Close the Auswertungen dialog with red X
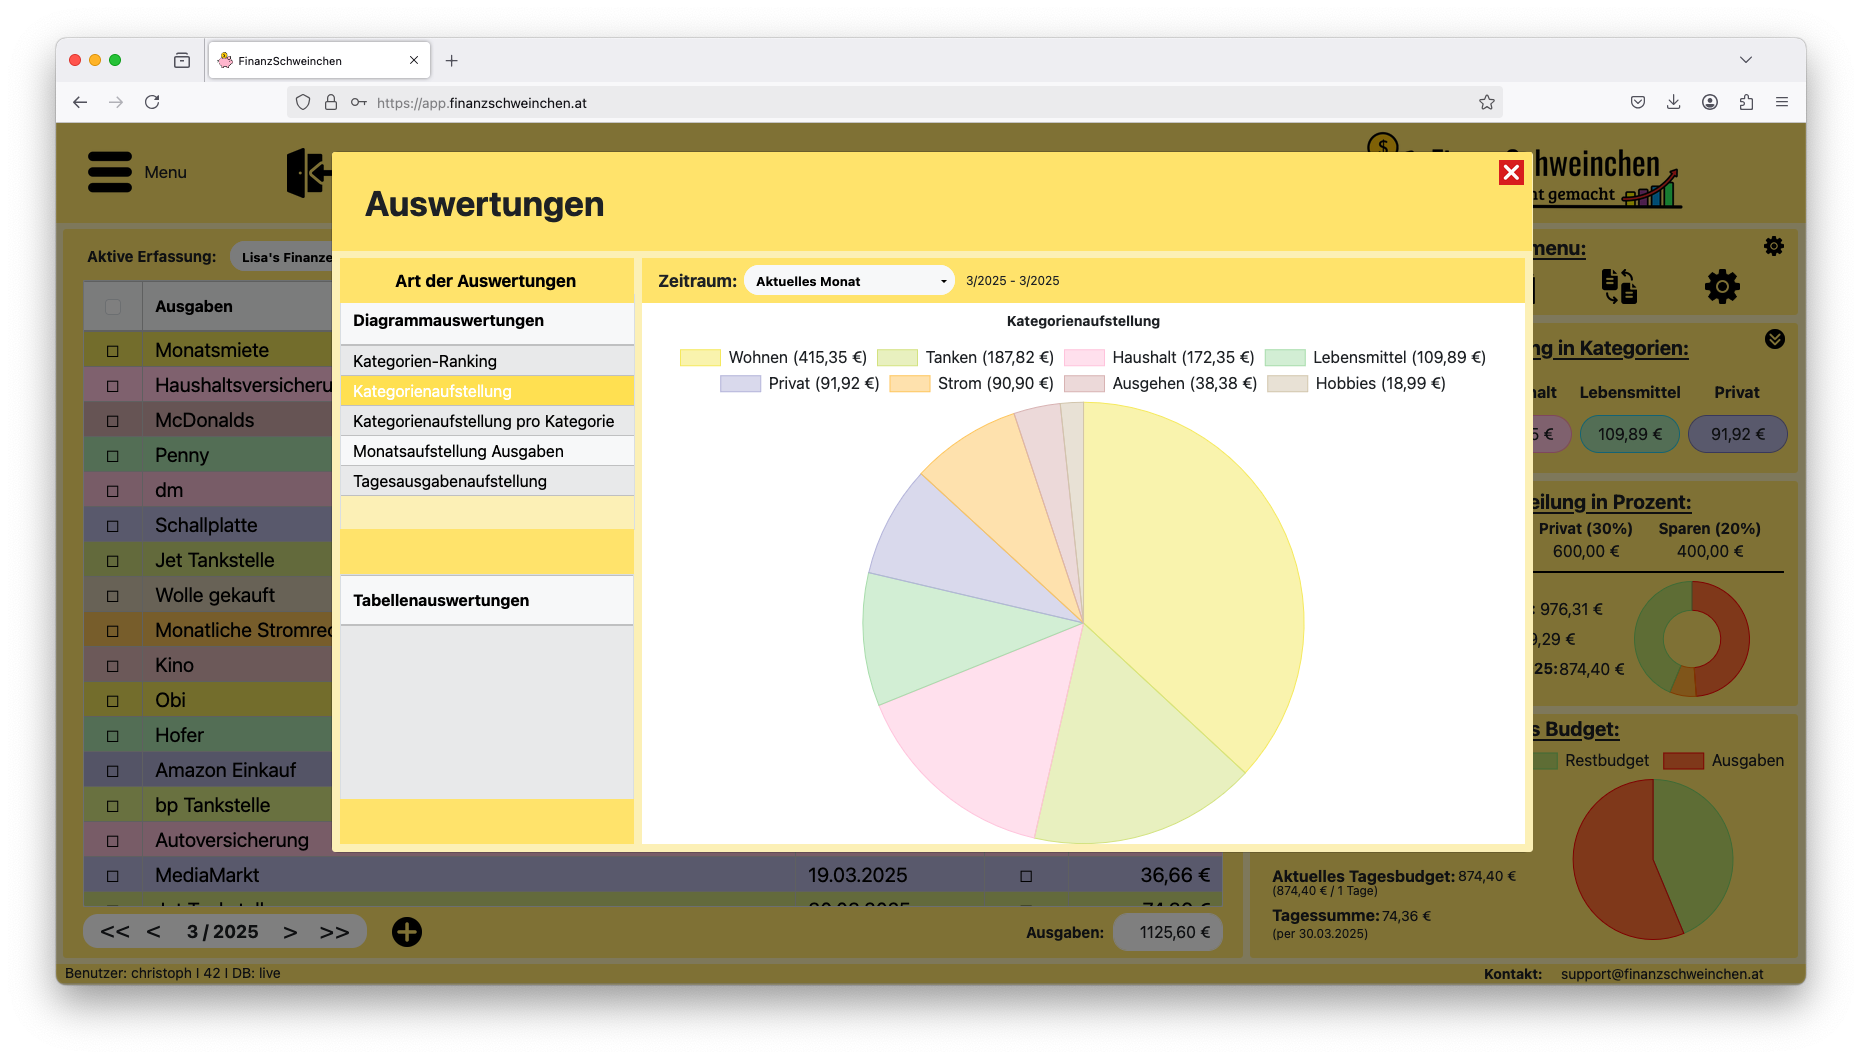 [x=1511, y=173]
